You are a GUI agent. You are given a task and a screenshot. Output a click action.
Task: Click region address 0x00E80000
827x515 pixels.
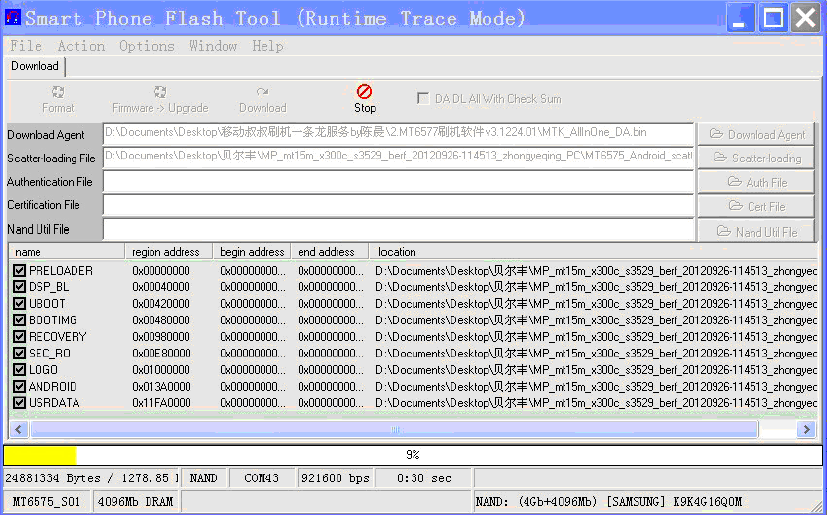[161, 354]
